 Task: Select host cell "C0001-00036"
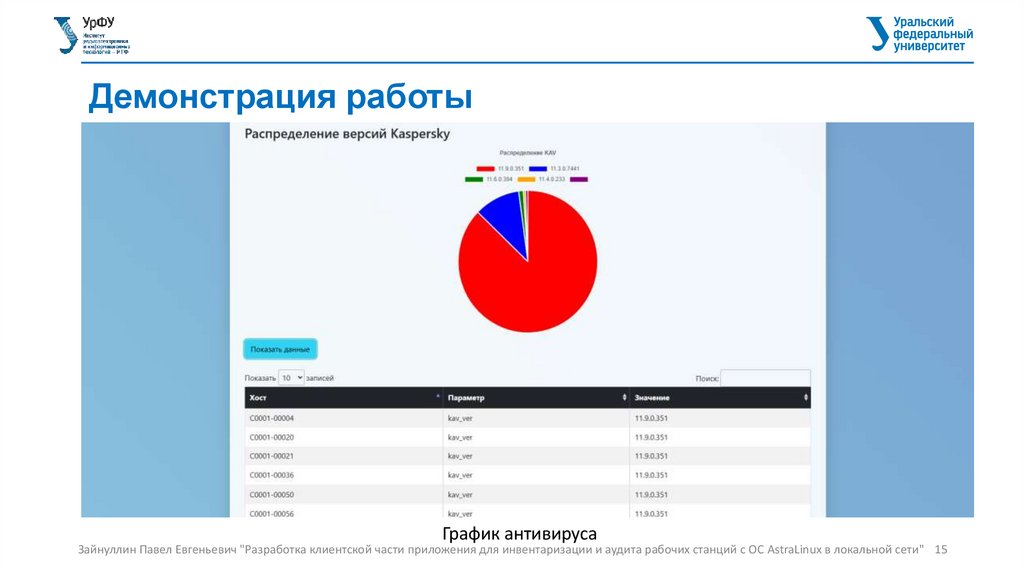click(272, 475)
